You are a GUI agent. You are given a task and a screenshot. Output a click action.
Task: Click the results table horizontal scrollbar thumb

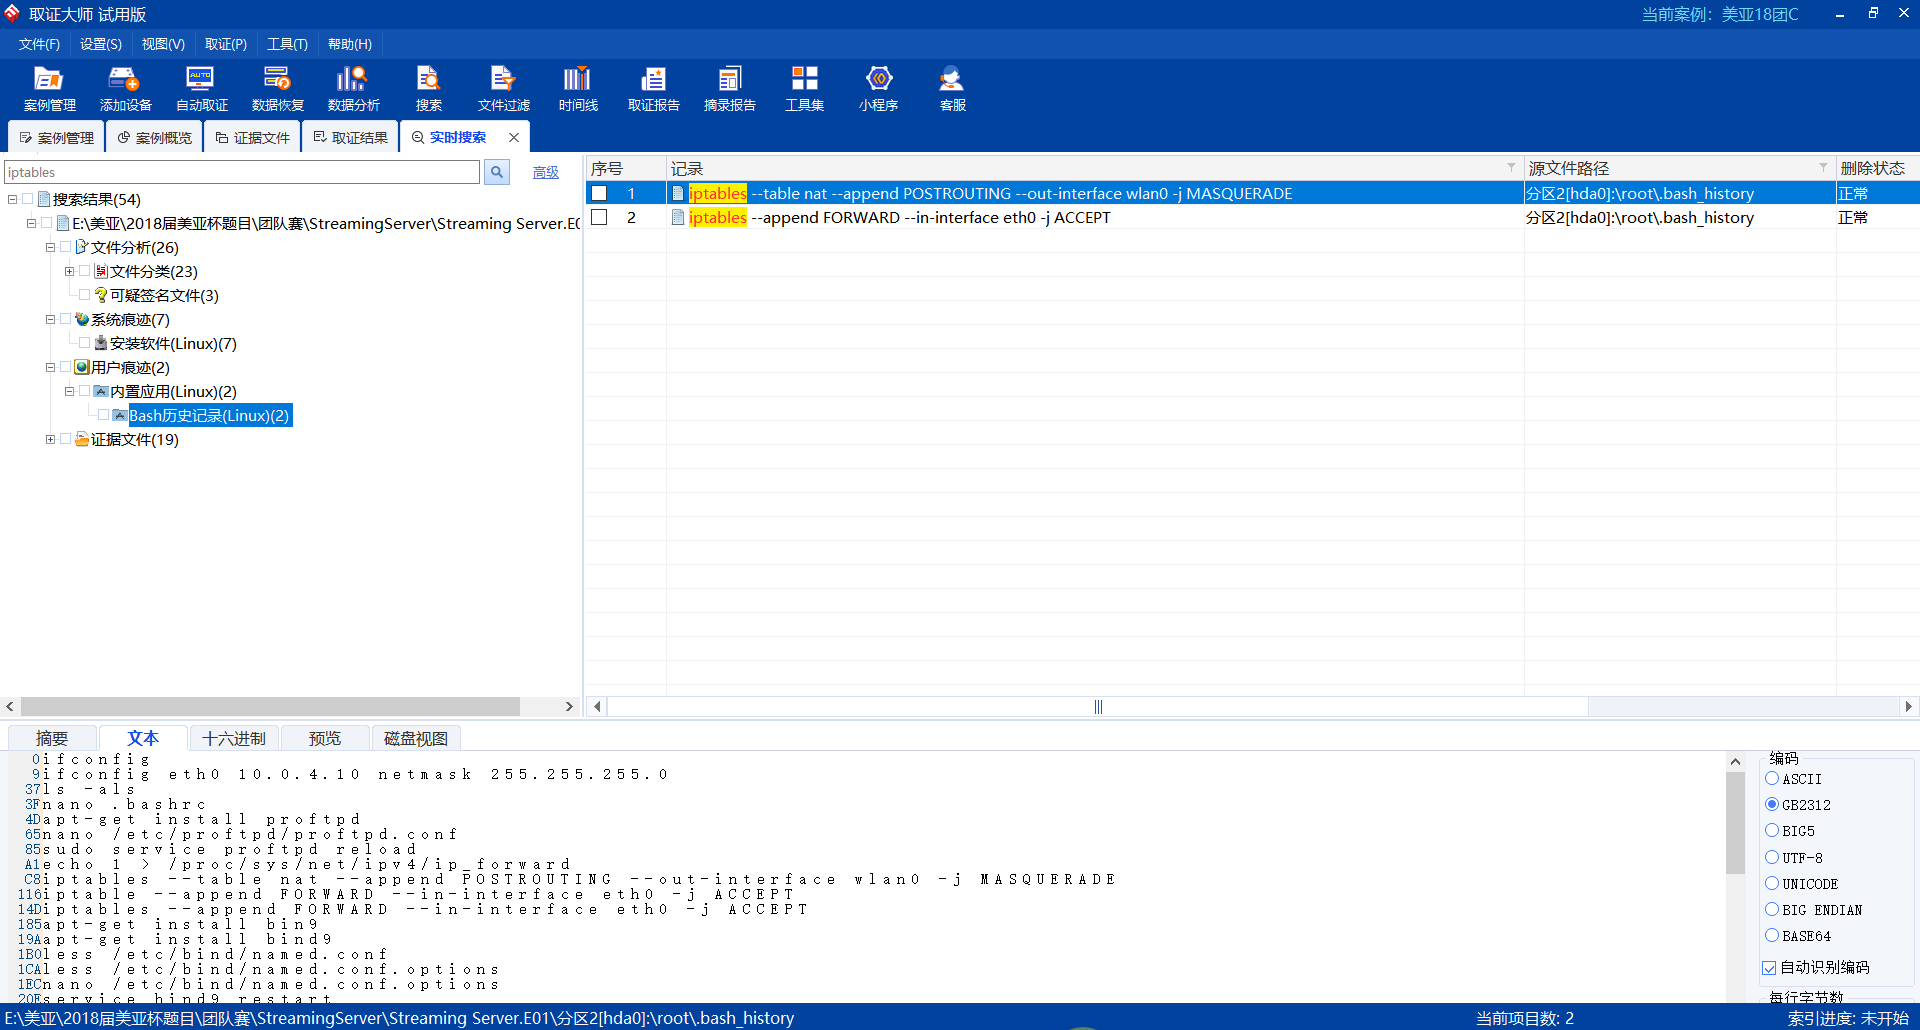(x=1097, y=706)
